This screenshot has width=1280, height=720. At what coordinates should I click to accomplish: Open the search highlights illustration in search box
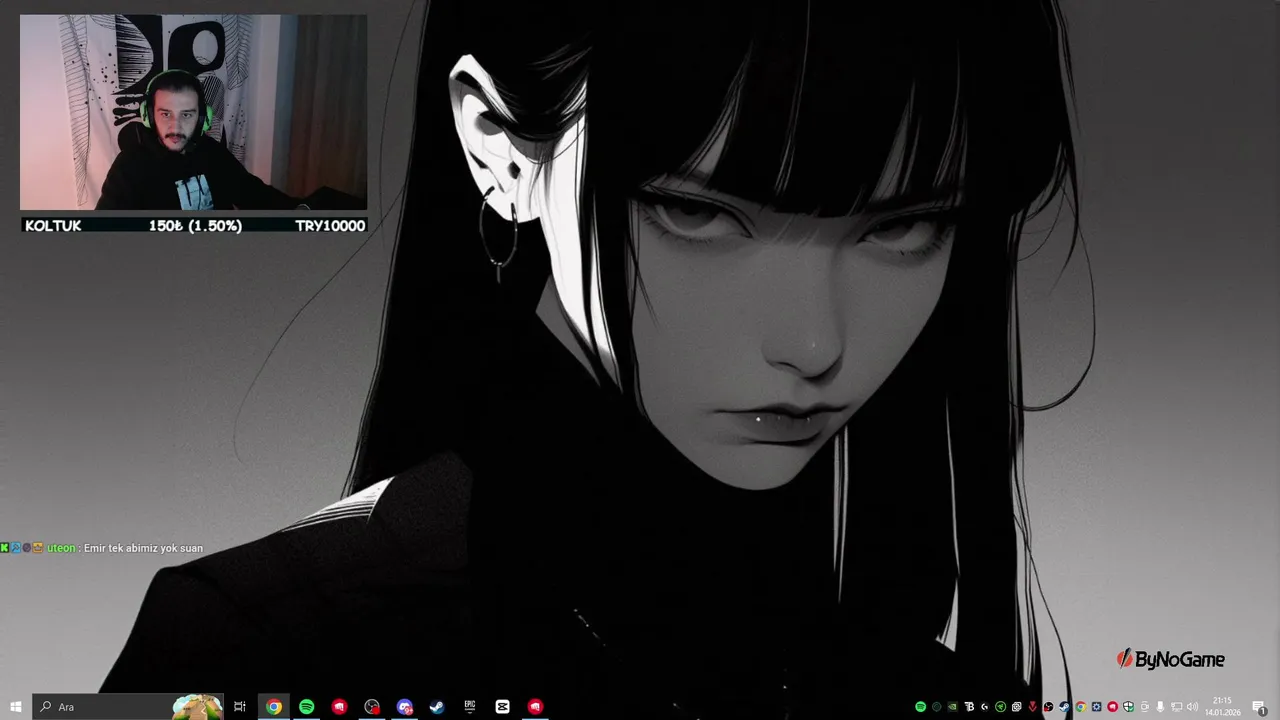tap(197, 707)
